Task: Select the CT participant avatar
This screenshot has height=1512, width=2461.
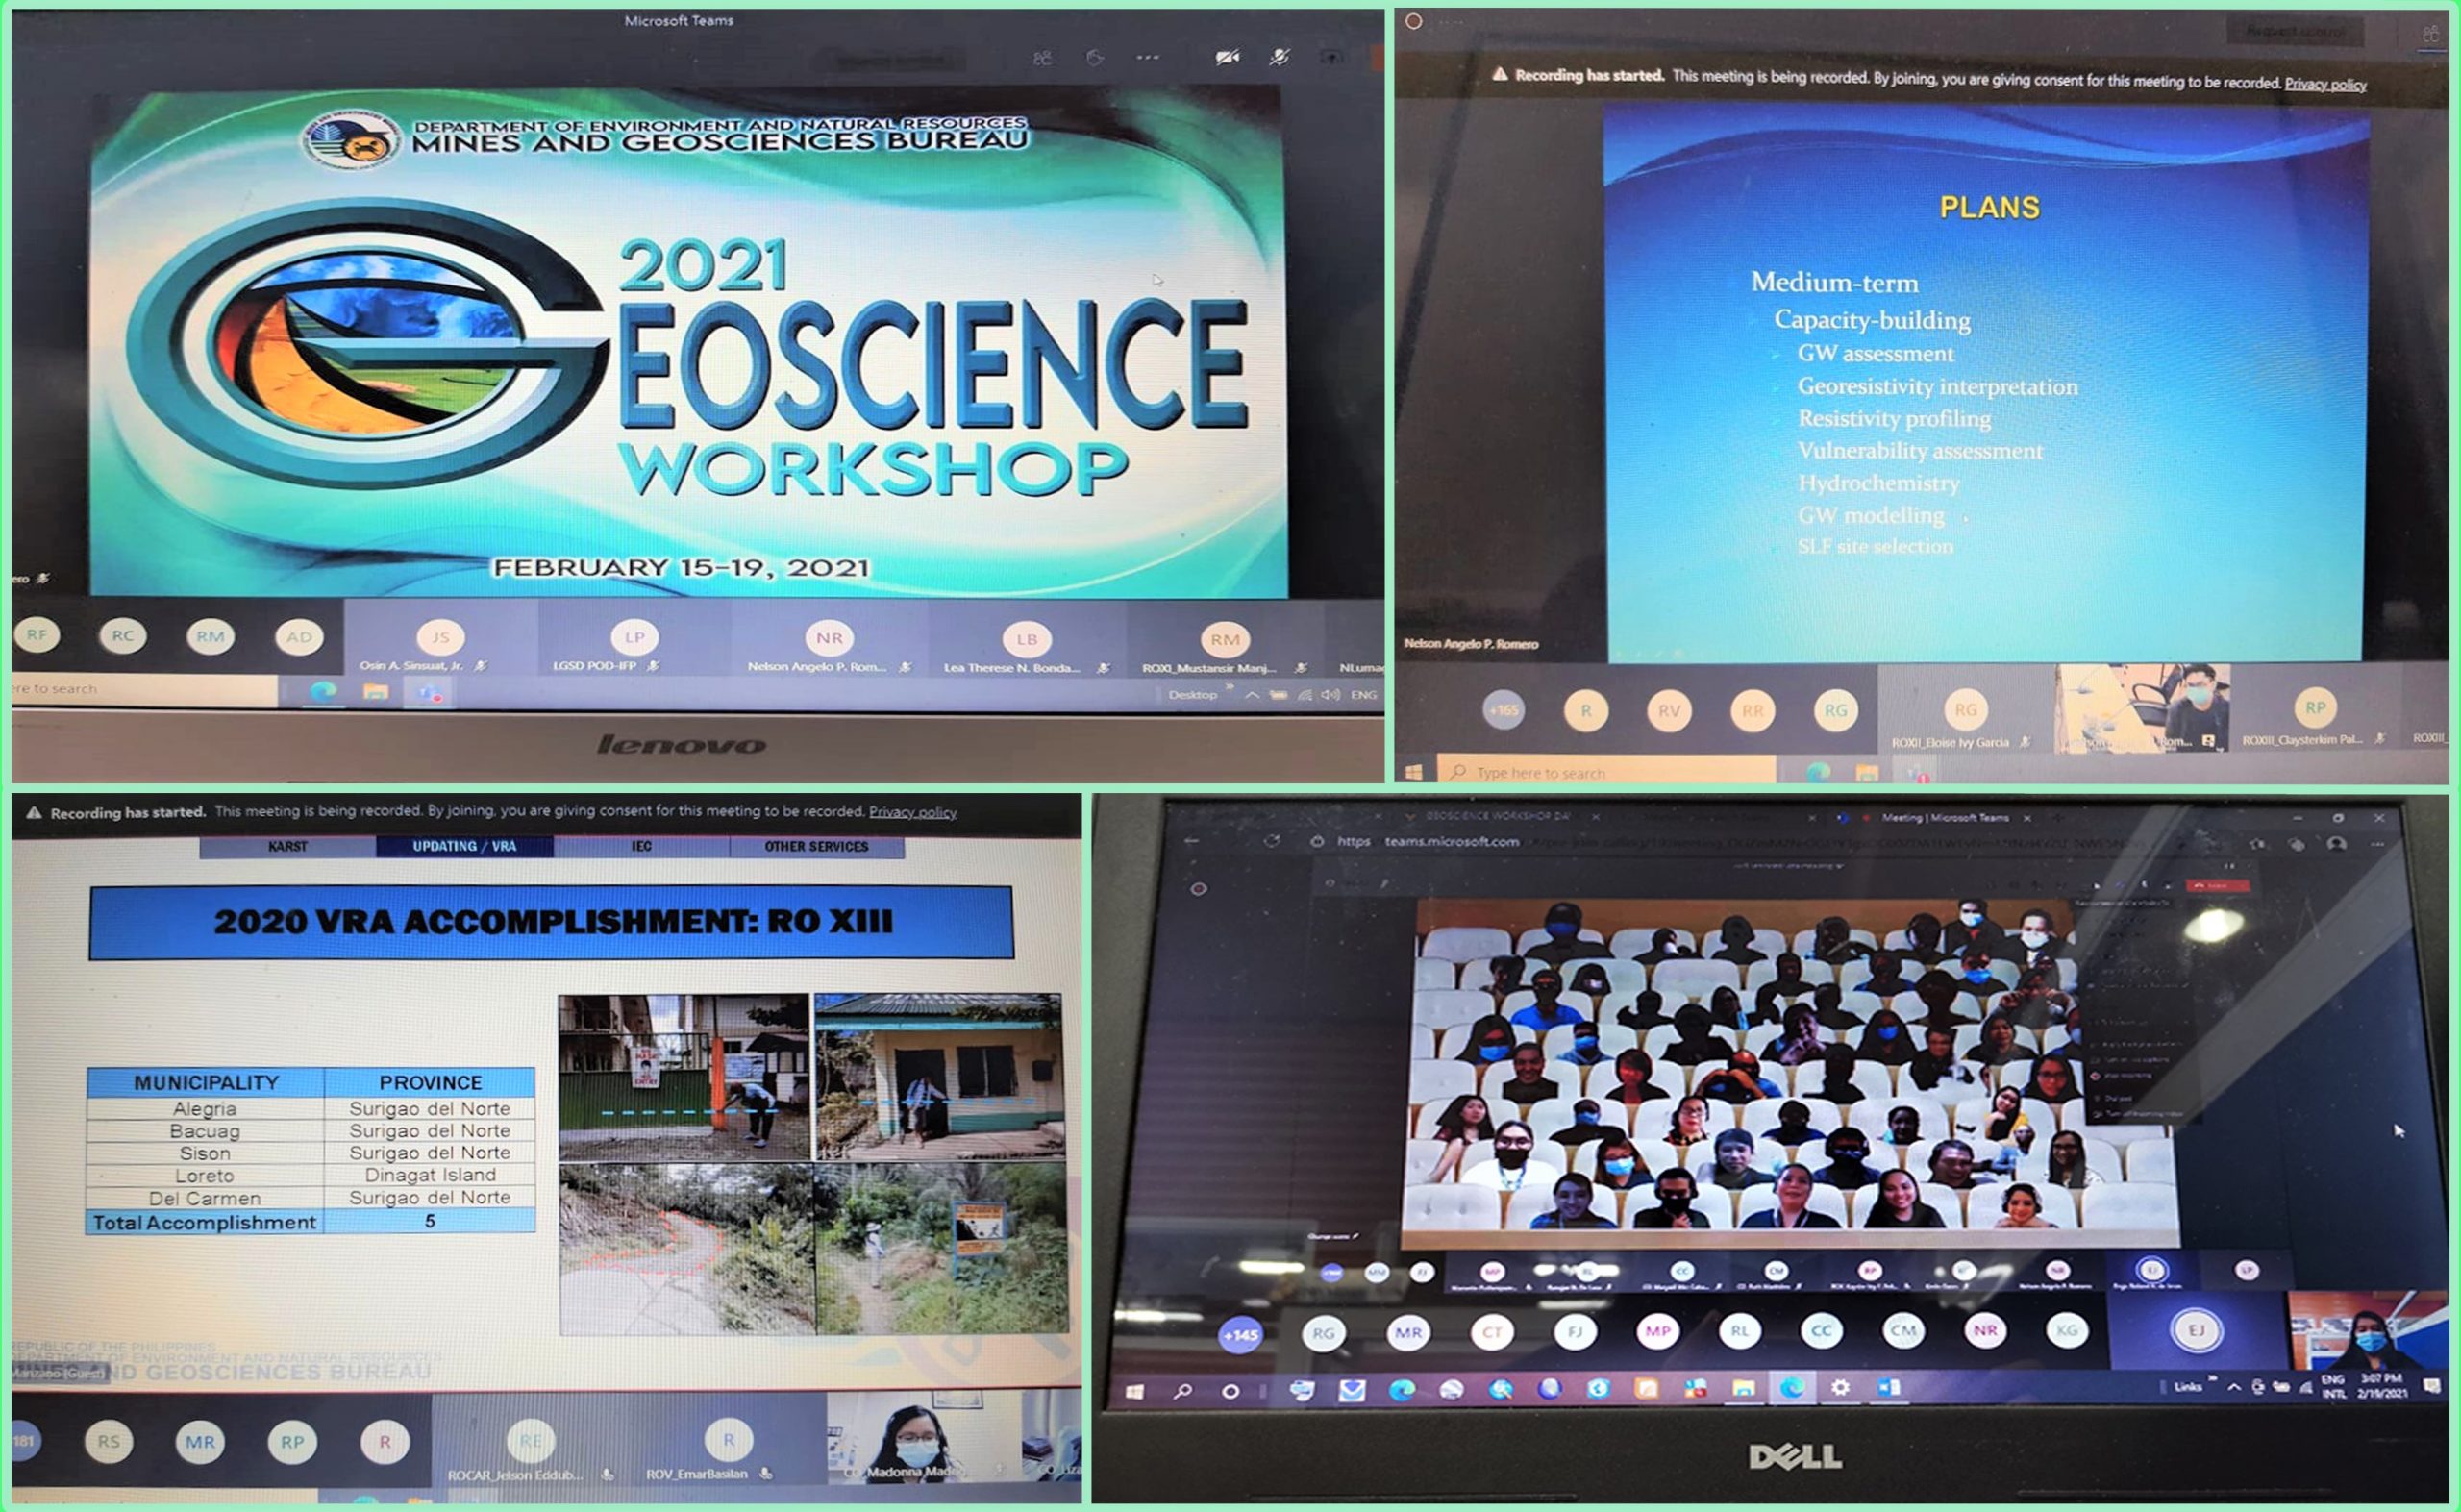Action: click(1491, 1332)
